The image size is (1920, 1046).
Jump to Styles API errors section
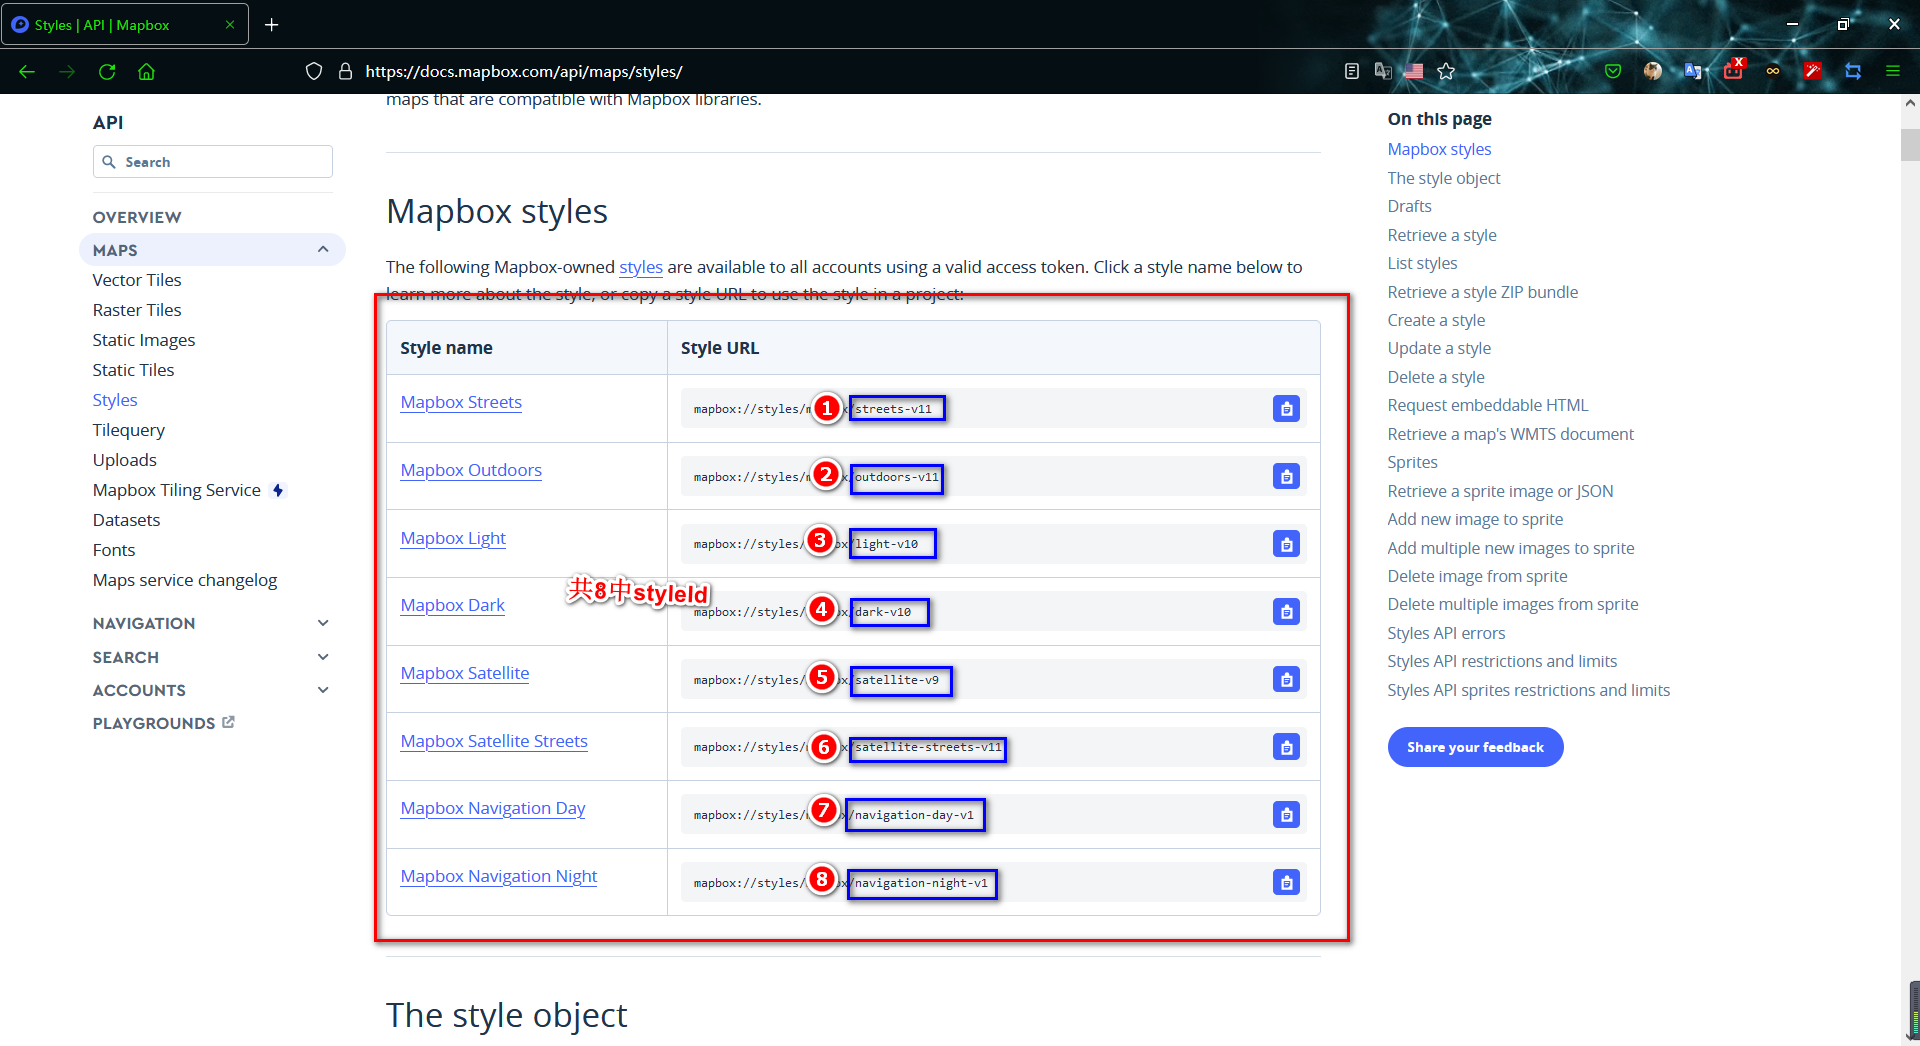(1446, 633)
